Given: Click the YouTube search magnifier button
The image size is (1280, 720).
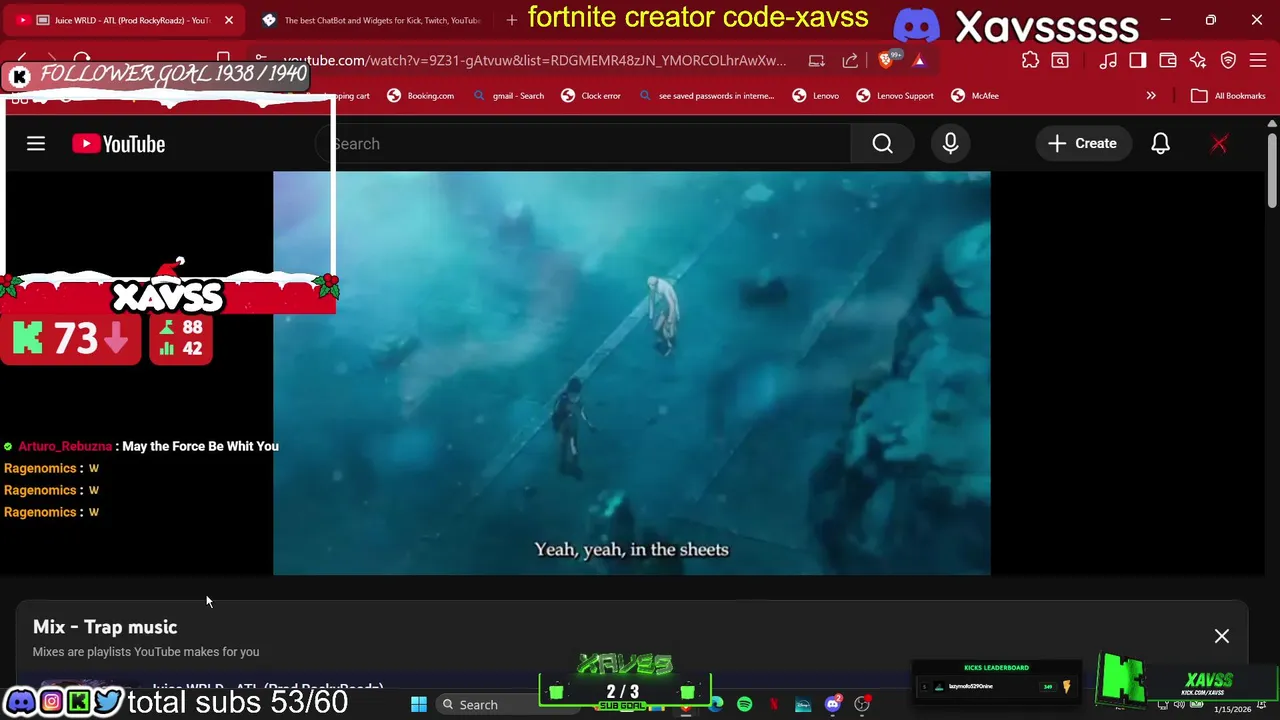Looking at the screenshot, I should [882, 144].
